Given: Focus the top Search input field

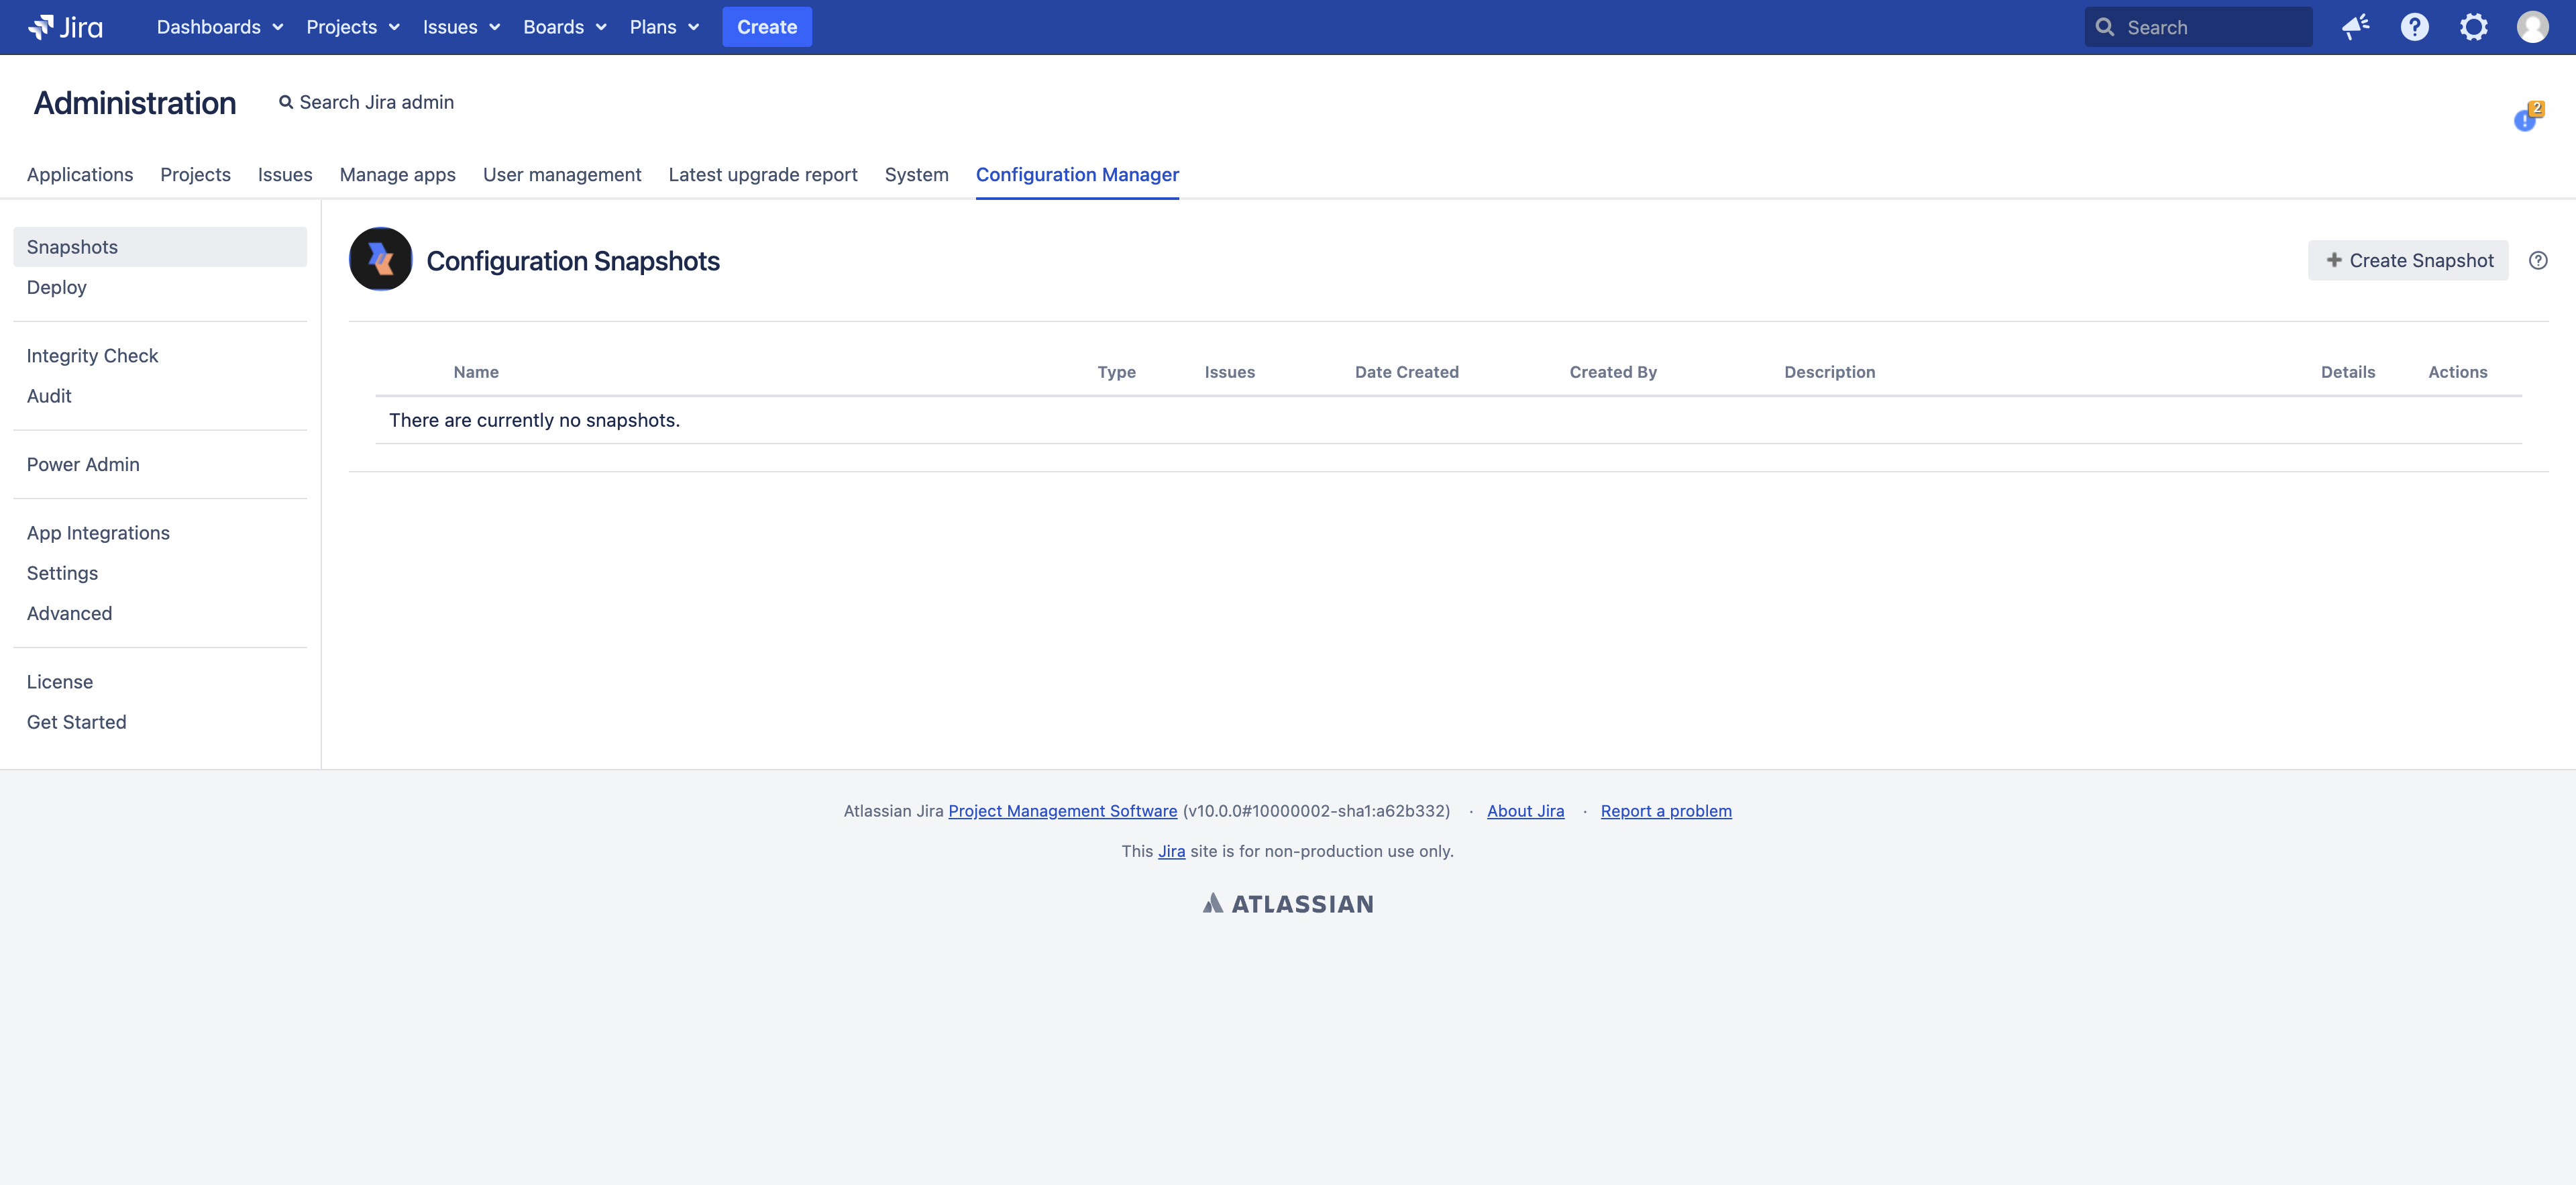Looking at the screenshot, I should [2198, 27].
